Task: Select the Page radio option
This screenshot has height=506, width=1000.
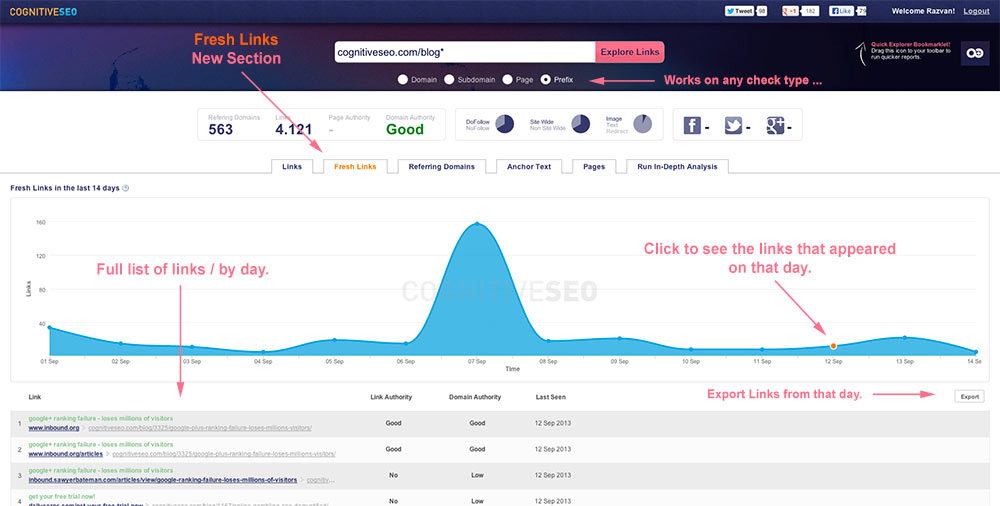Action: point(507,80)
